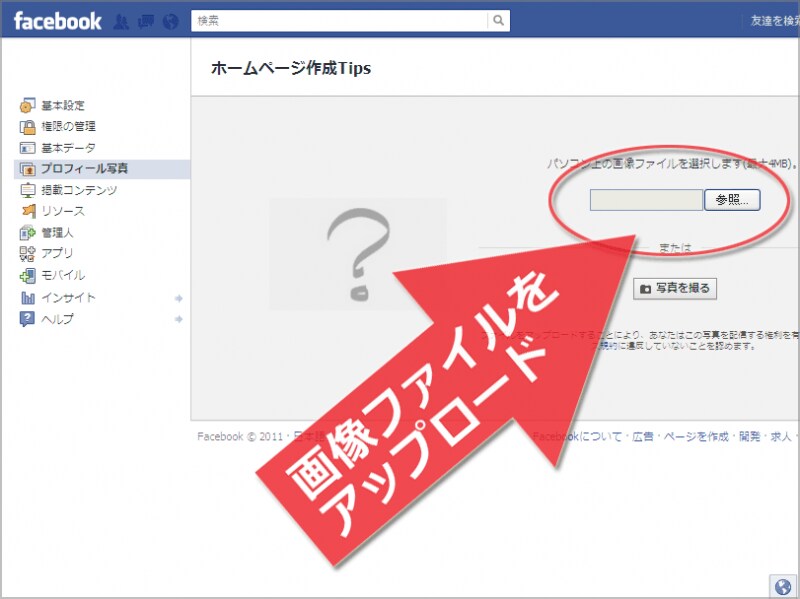Click 権限の管理 lock icon

click(27, 127)
